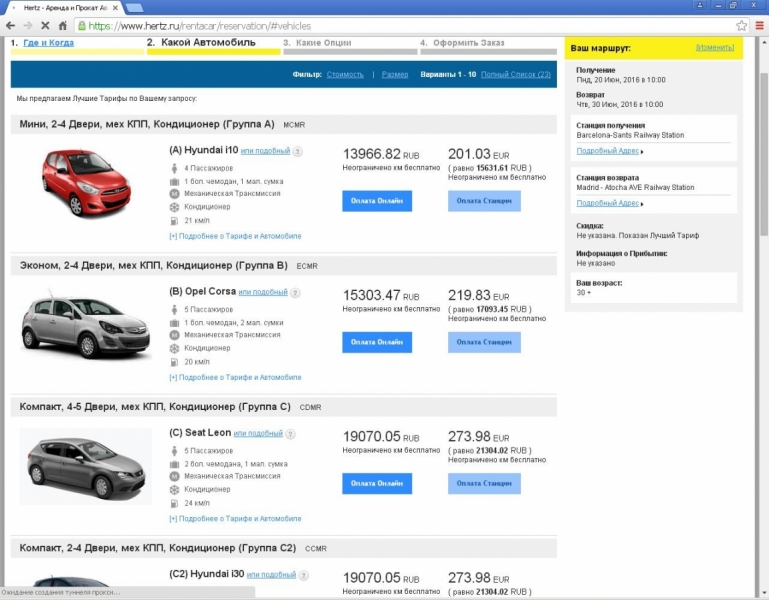The width and height of the screenshot is (769, 600).
Task: Expand Подробнее о Тарифе for Hyundai i10
Action: pyautogui.click(x=235, y=236)
